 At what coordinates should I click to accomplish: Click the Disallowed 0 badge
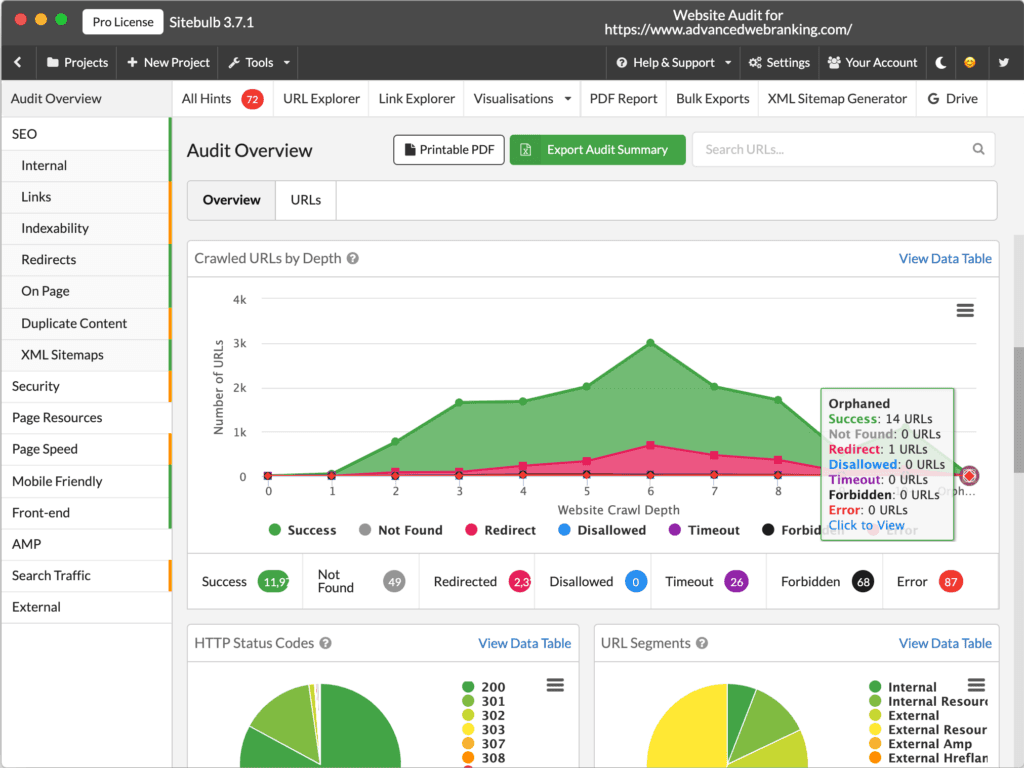pos(635,582)
